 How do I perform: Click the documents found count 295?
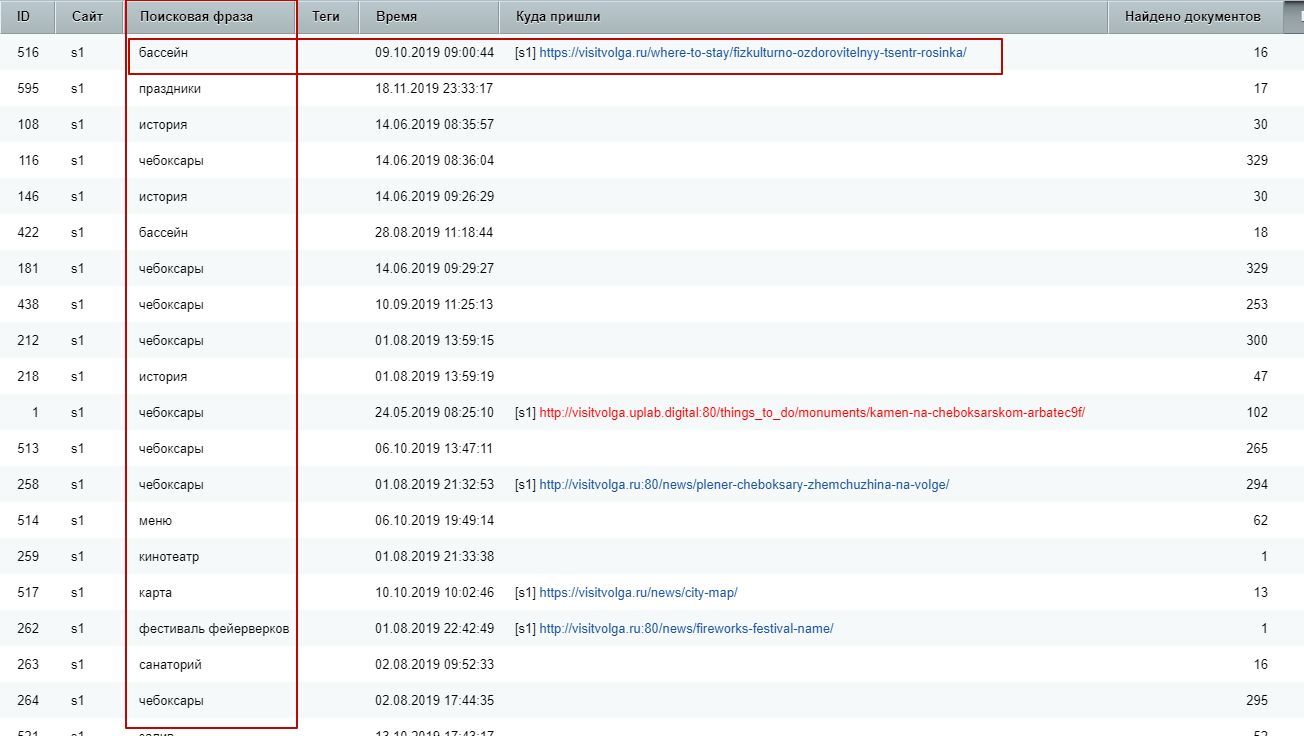click(x=1257, y=701)
